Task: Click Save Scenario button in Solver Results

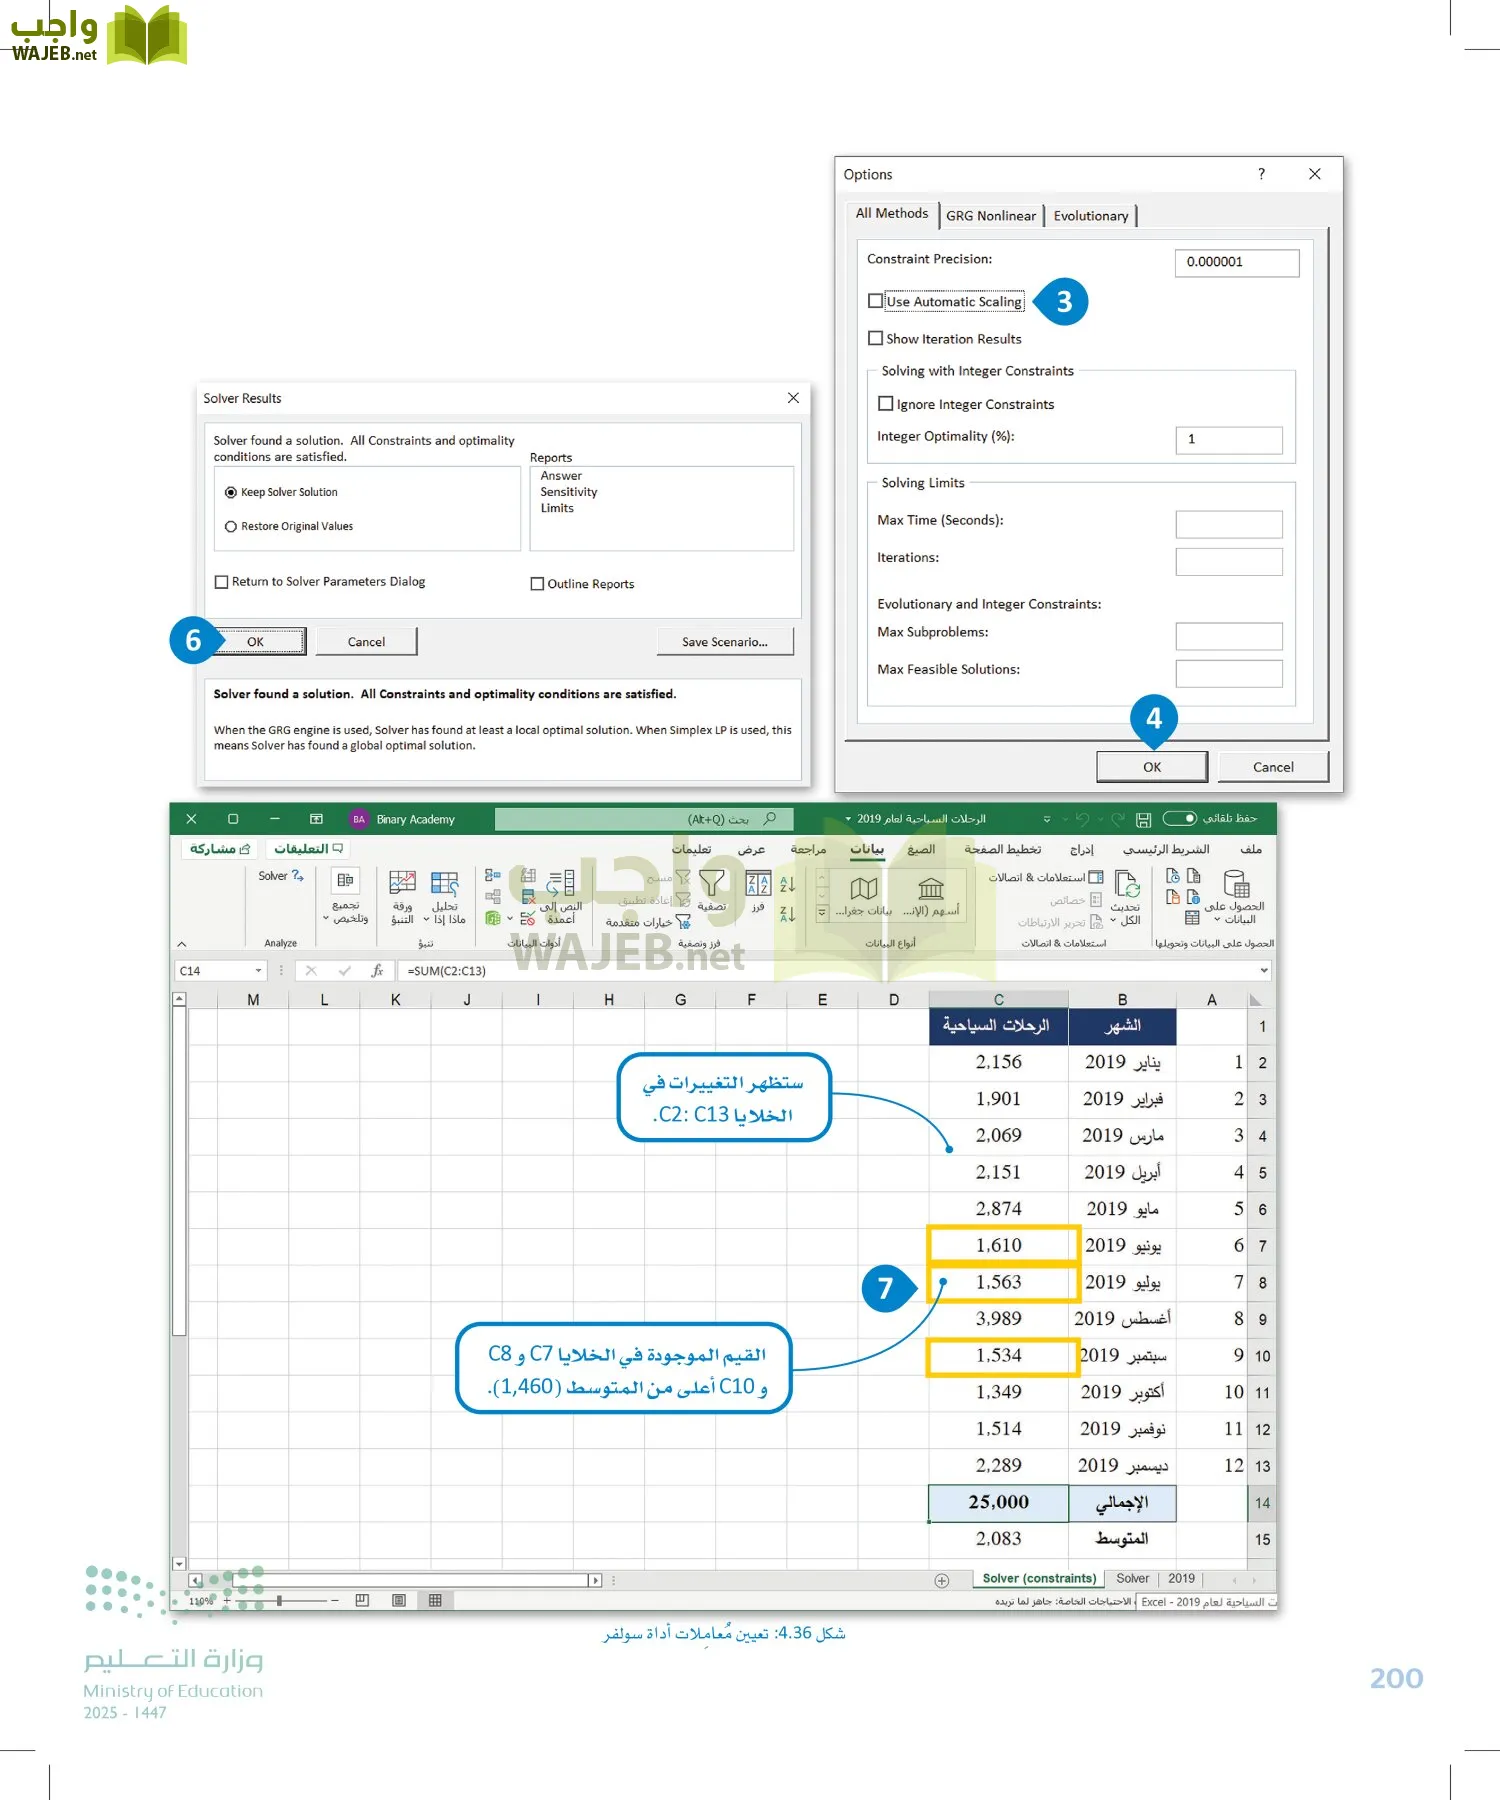Action: (x=724, y=642)
